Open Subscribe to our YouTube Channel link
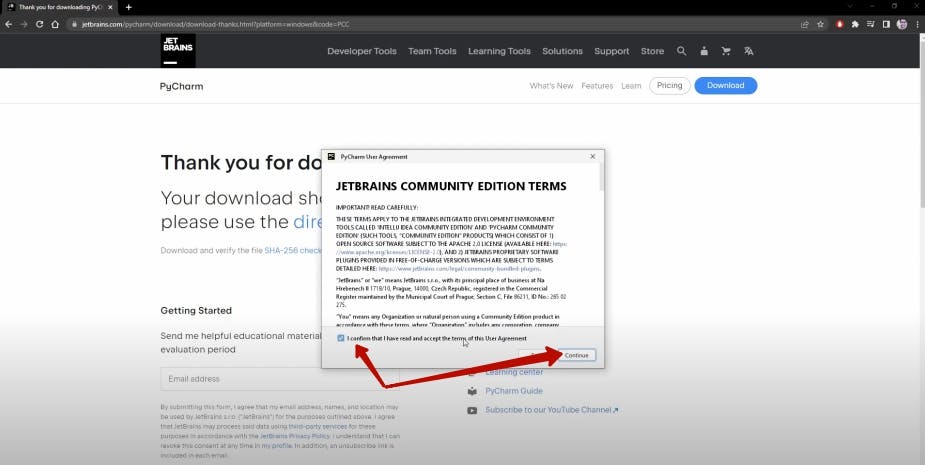Screen dimensions: 925x465 (552, 410)
